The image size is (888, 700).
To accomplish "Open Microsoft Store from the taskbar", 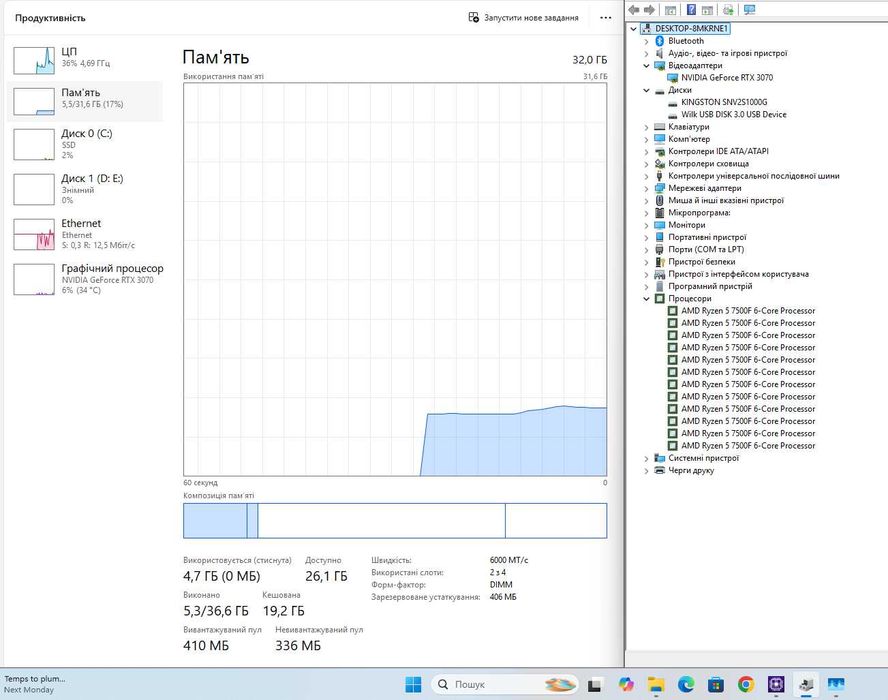I will click(x=716, y=685).
